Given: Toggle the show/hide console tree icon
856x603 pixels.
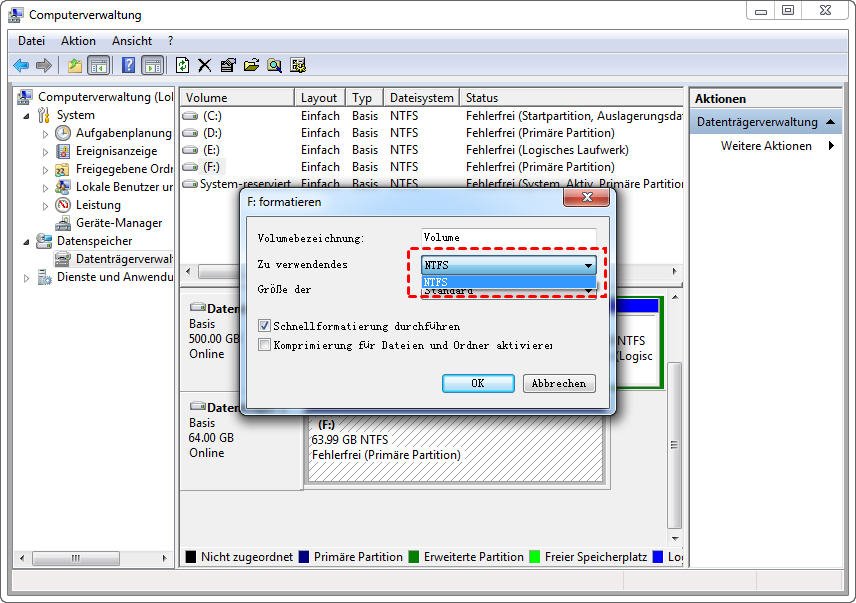Looking at the screenshot, I should tap(98, 66).
